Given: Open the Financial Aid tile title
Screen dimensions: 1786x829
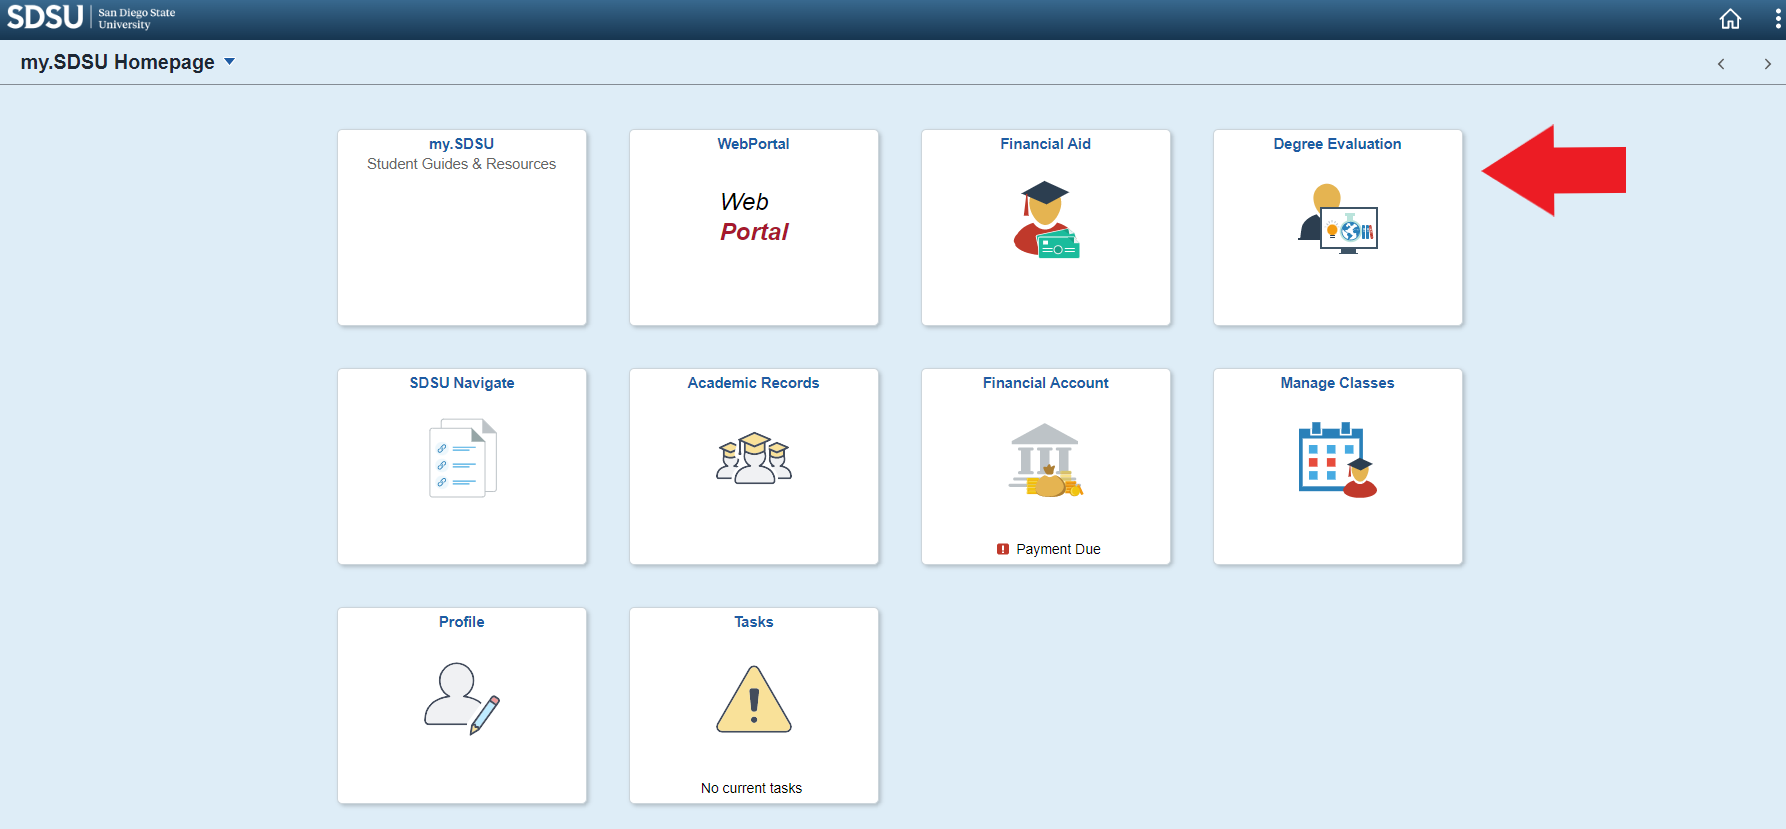Looking at the screenshot, I should pyautogui.click(x=1046, y=144).
